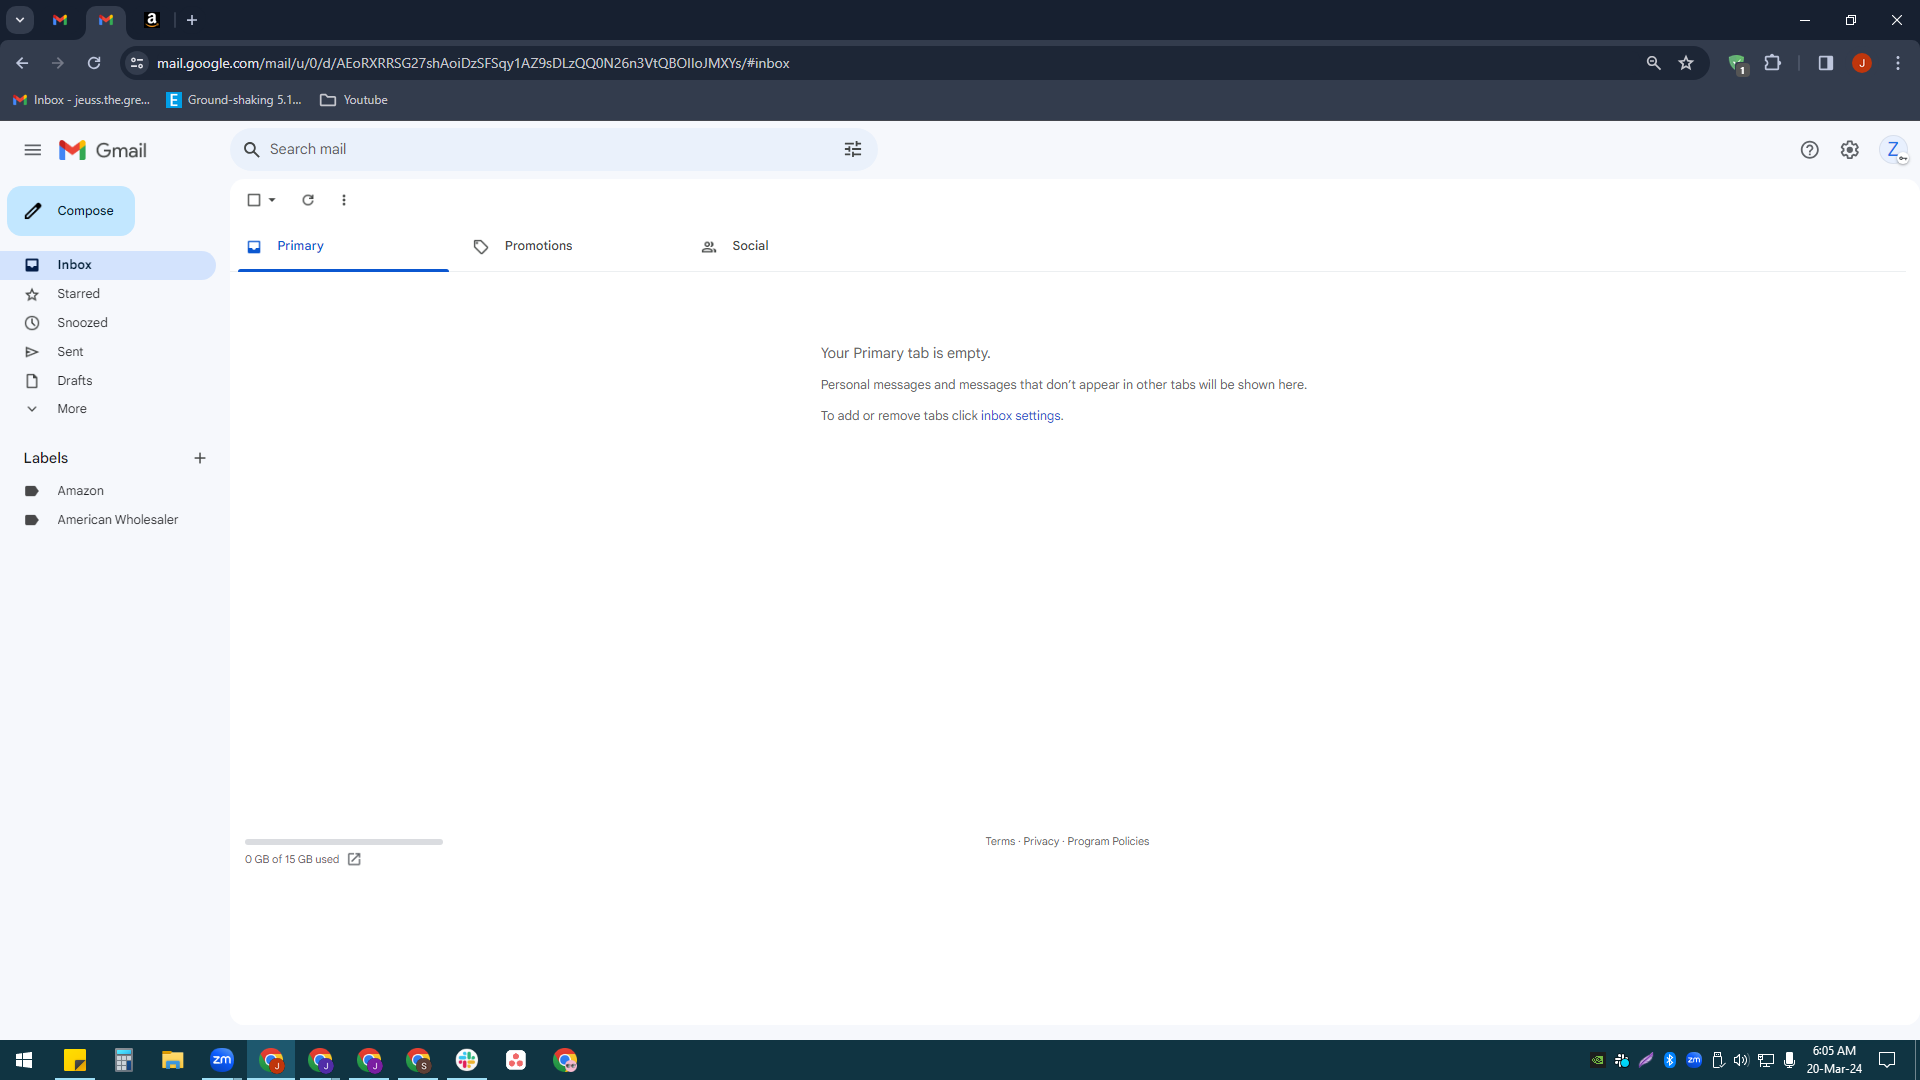Open the main menu hamburger icon
The image size is (1920, 1080).
(33, 150)
